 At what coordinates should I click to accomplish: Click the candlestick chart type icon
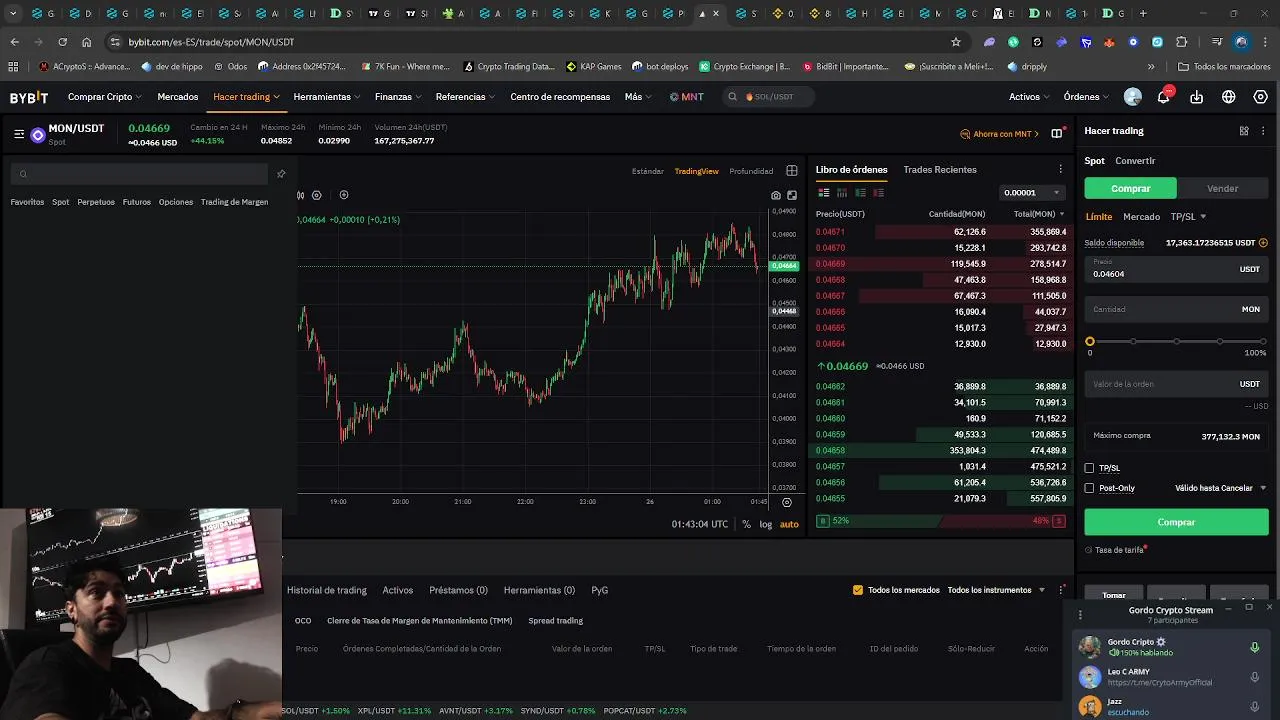click(301, 195)
